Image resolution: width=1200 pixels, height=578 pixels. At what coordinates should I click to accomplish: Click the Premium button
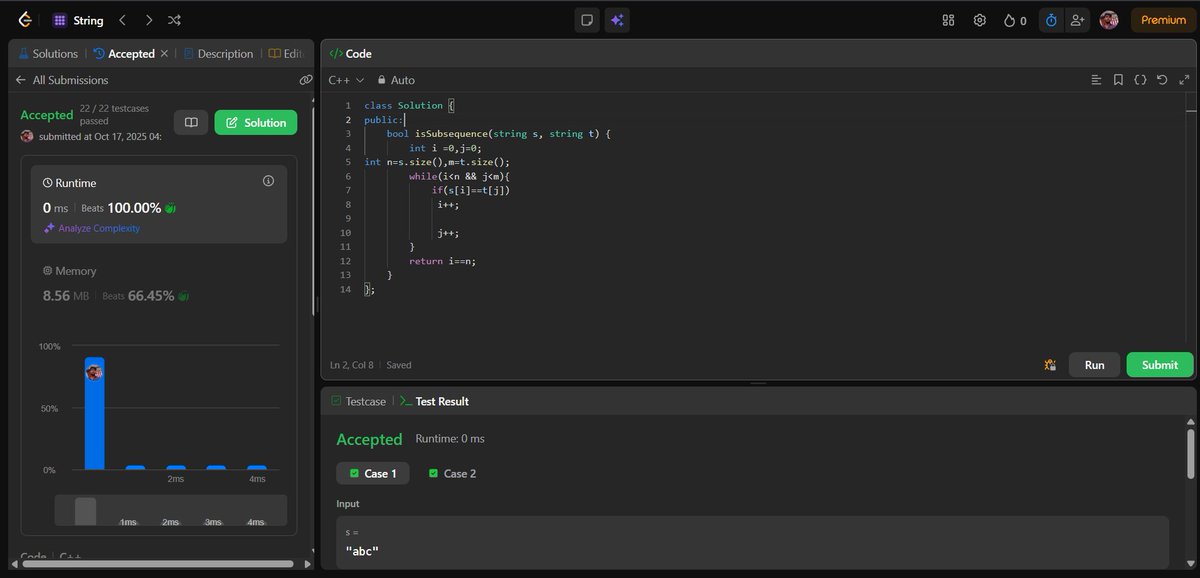(x=1163, y=20)
